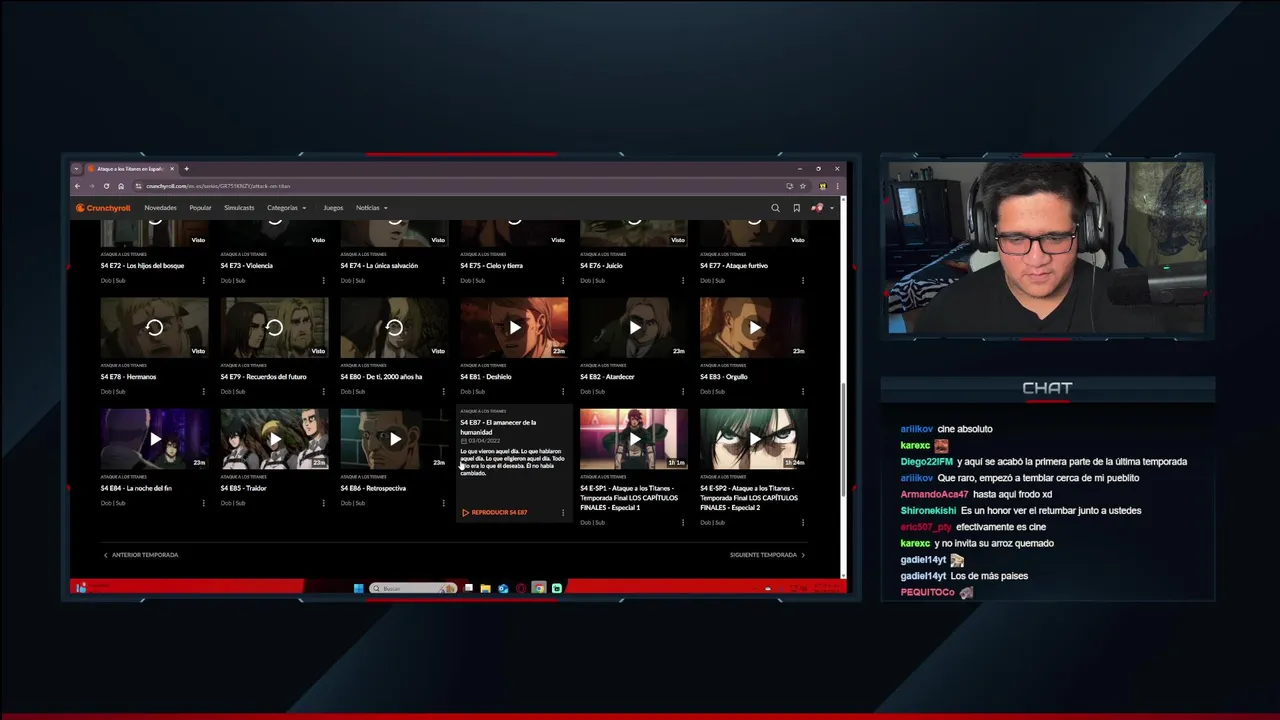
Task: Open title S4 E87 - El amanecer de la humanidad
Action: pos(499,427)
